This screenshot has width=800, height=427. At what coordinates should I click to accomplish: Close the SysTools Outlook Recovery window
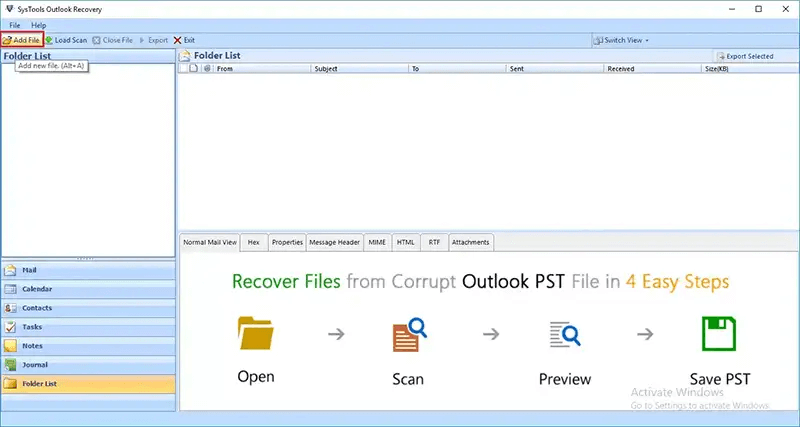(x=786, y=9)
